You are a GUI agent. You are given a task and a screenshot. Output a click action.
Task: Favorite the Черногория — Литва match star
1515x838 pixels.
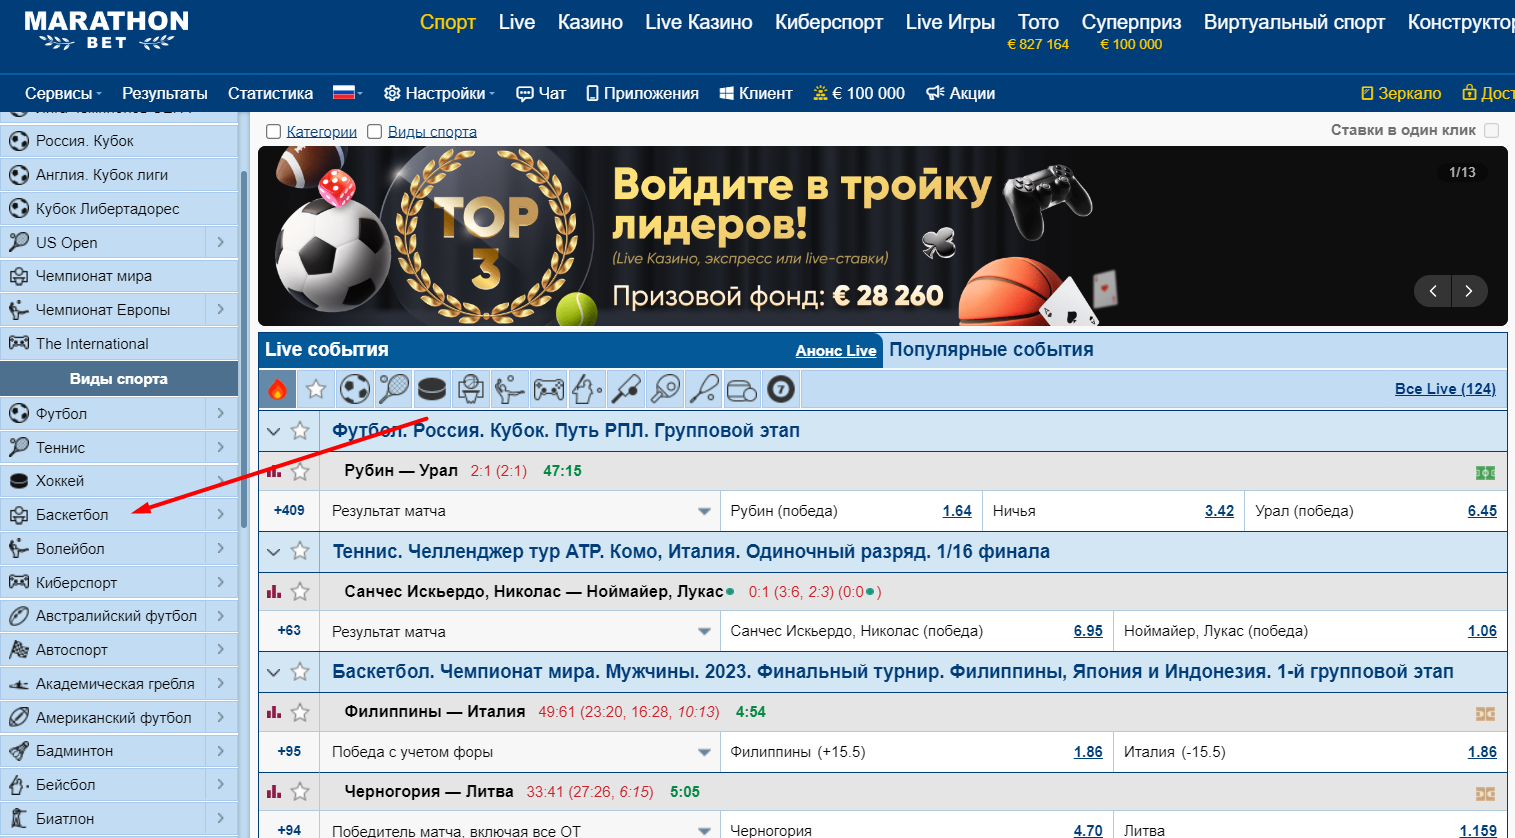tap(300, 792)
